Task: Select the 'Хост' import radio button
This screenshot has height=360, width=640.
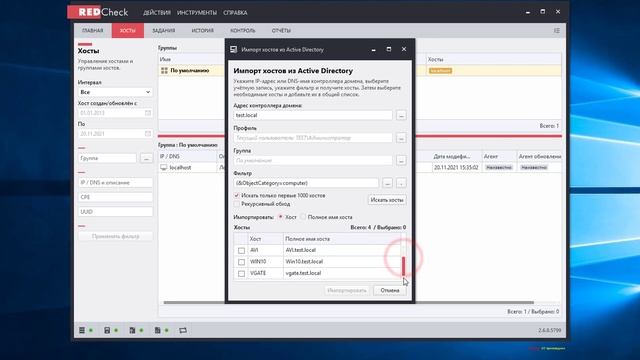Action: [x=280, y=217]
